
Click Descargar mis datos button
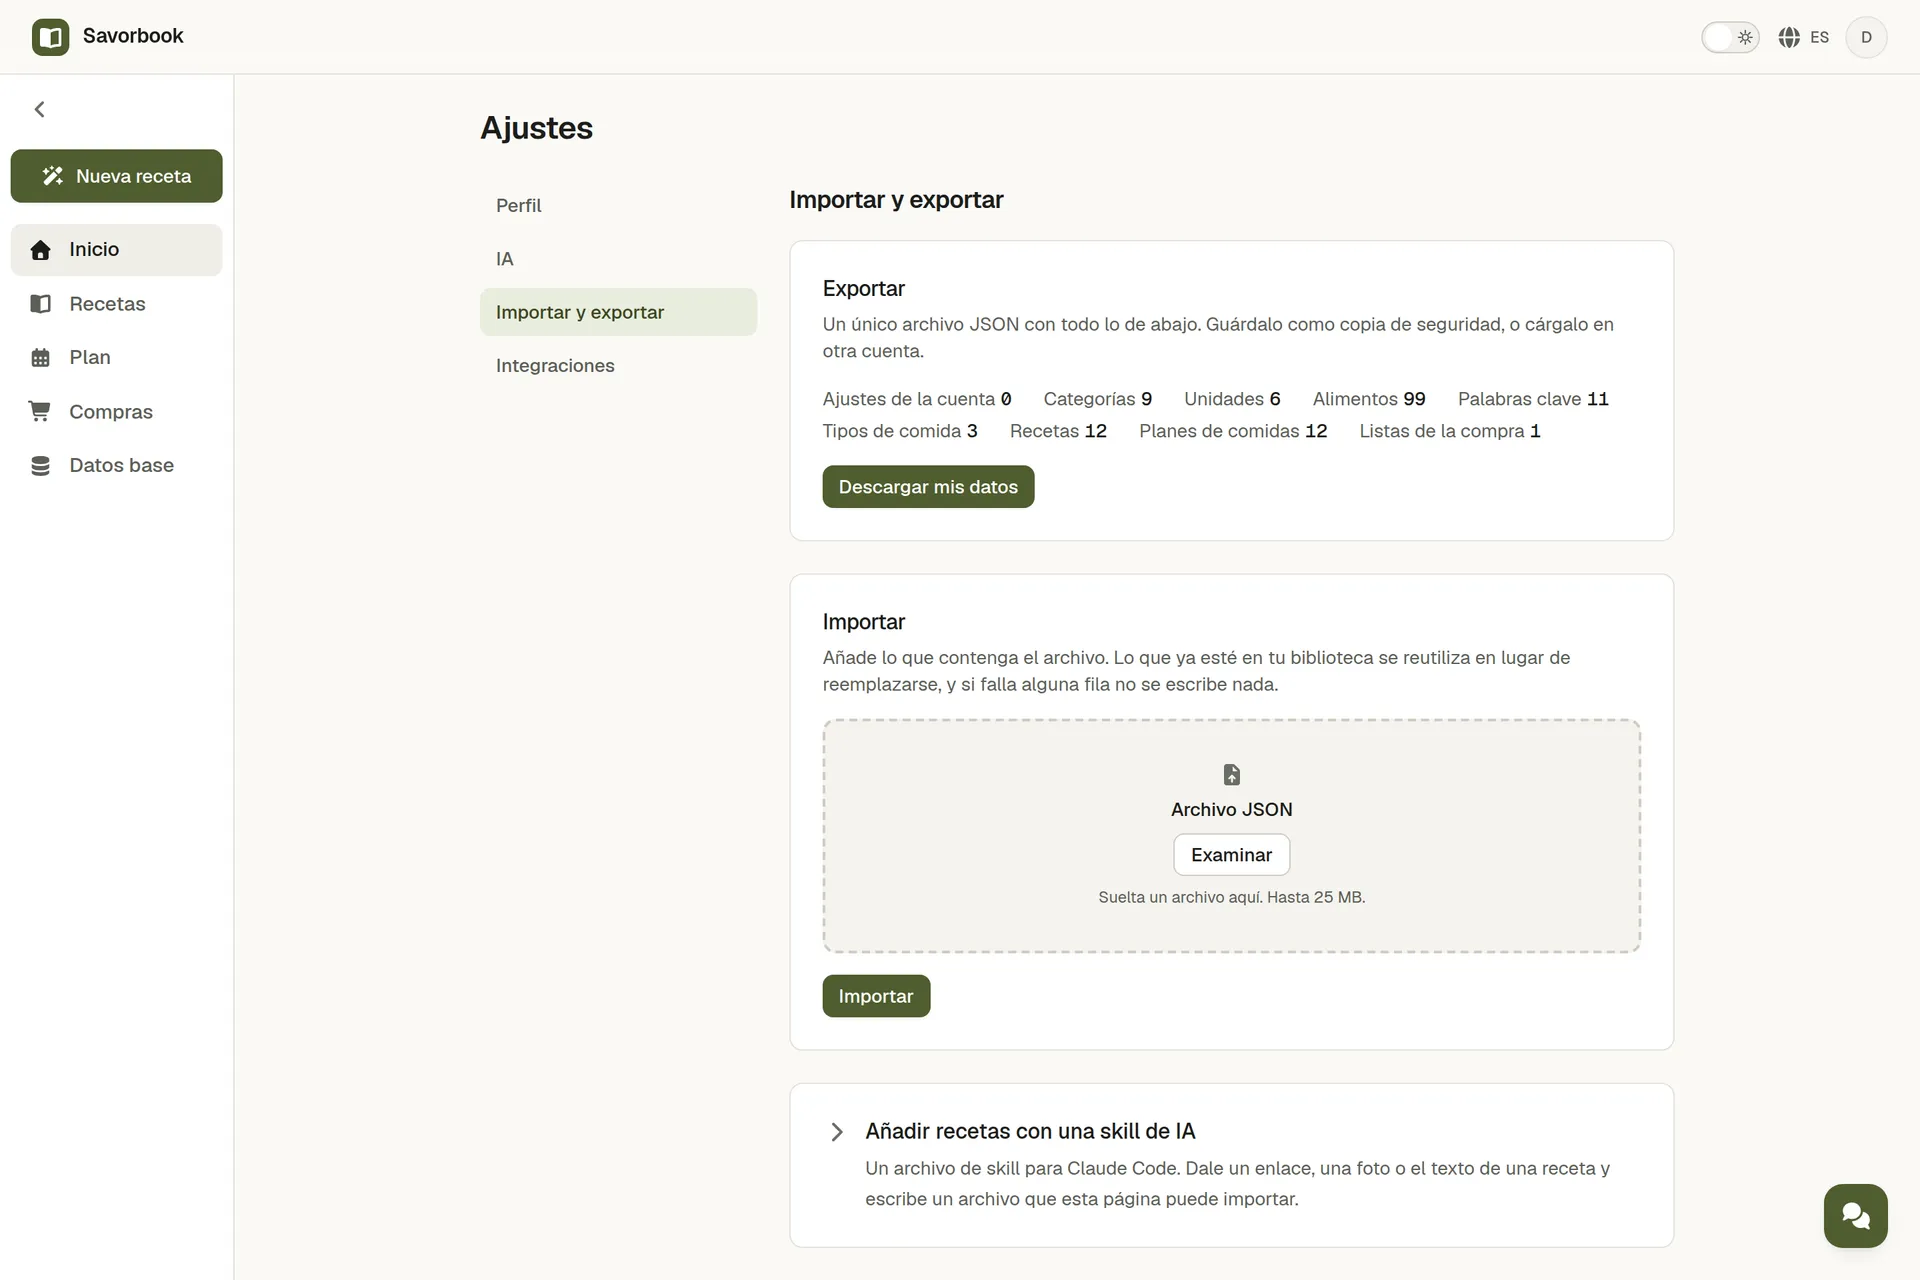[x=928, y=487]
